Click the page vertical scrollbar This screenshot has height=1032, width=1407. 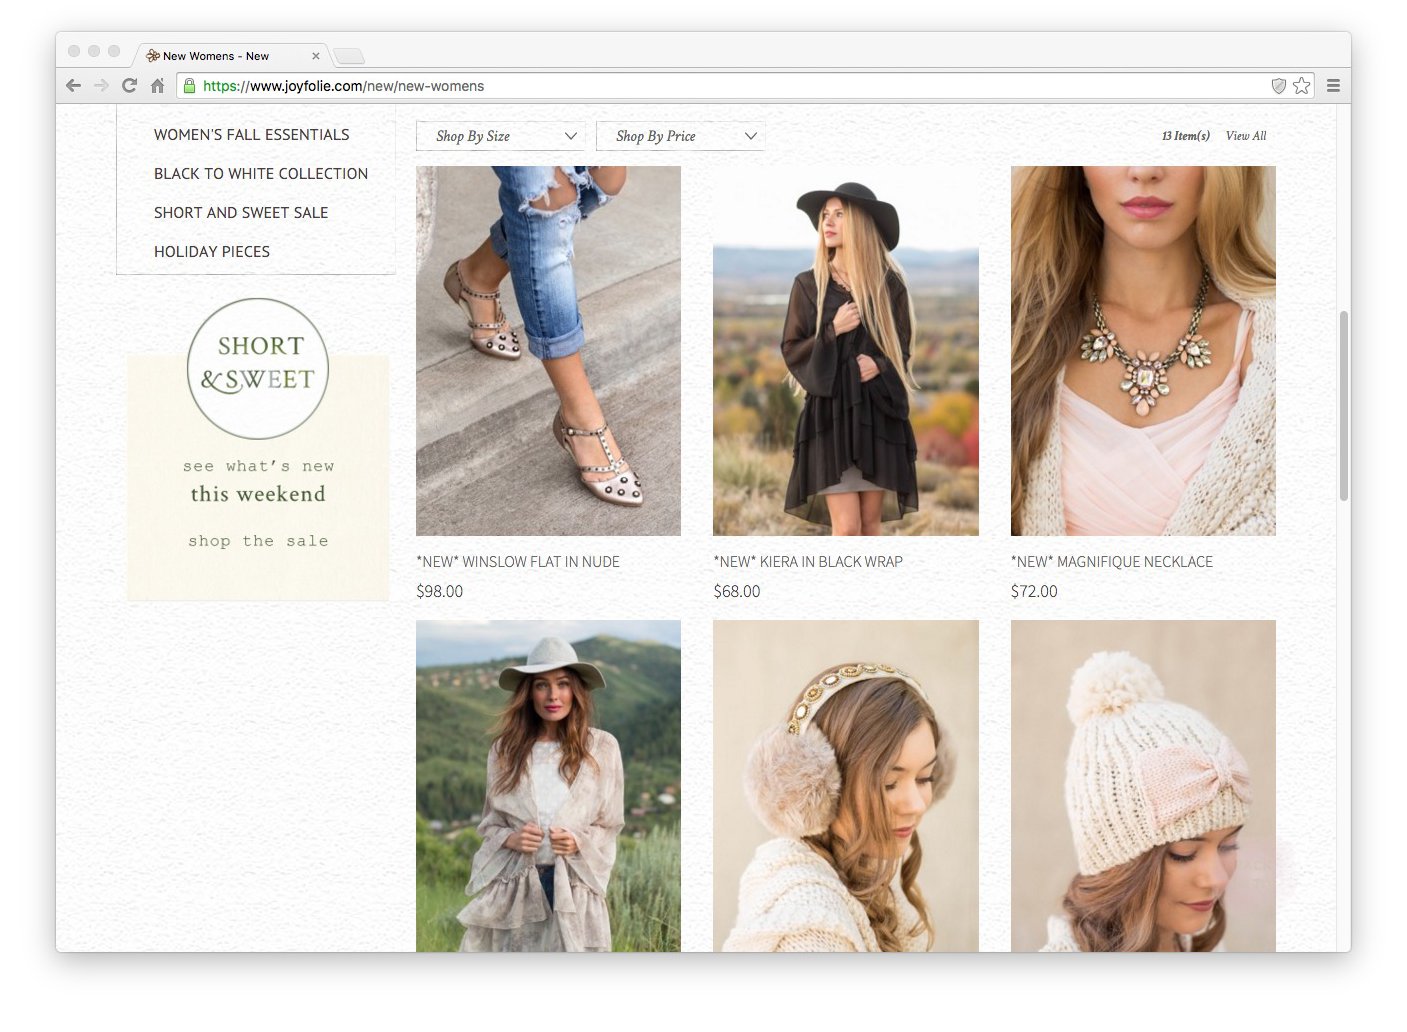1343,405
